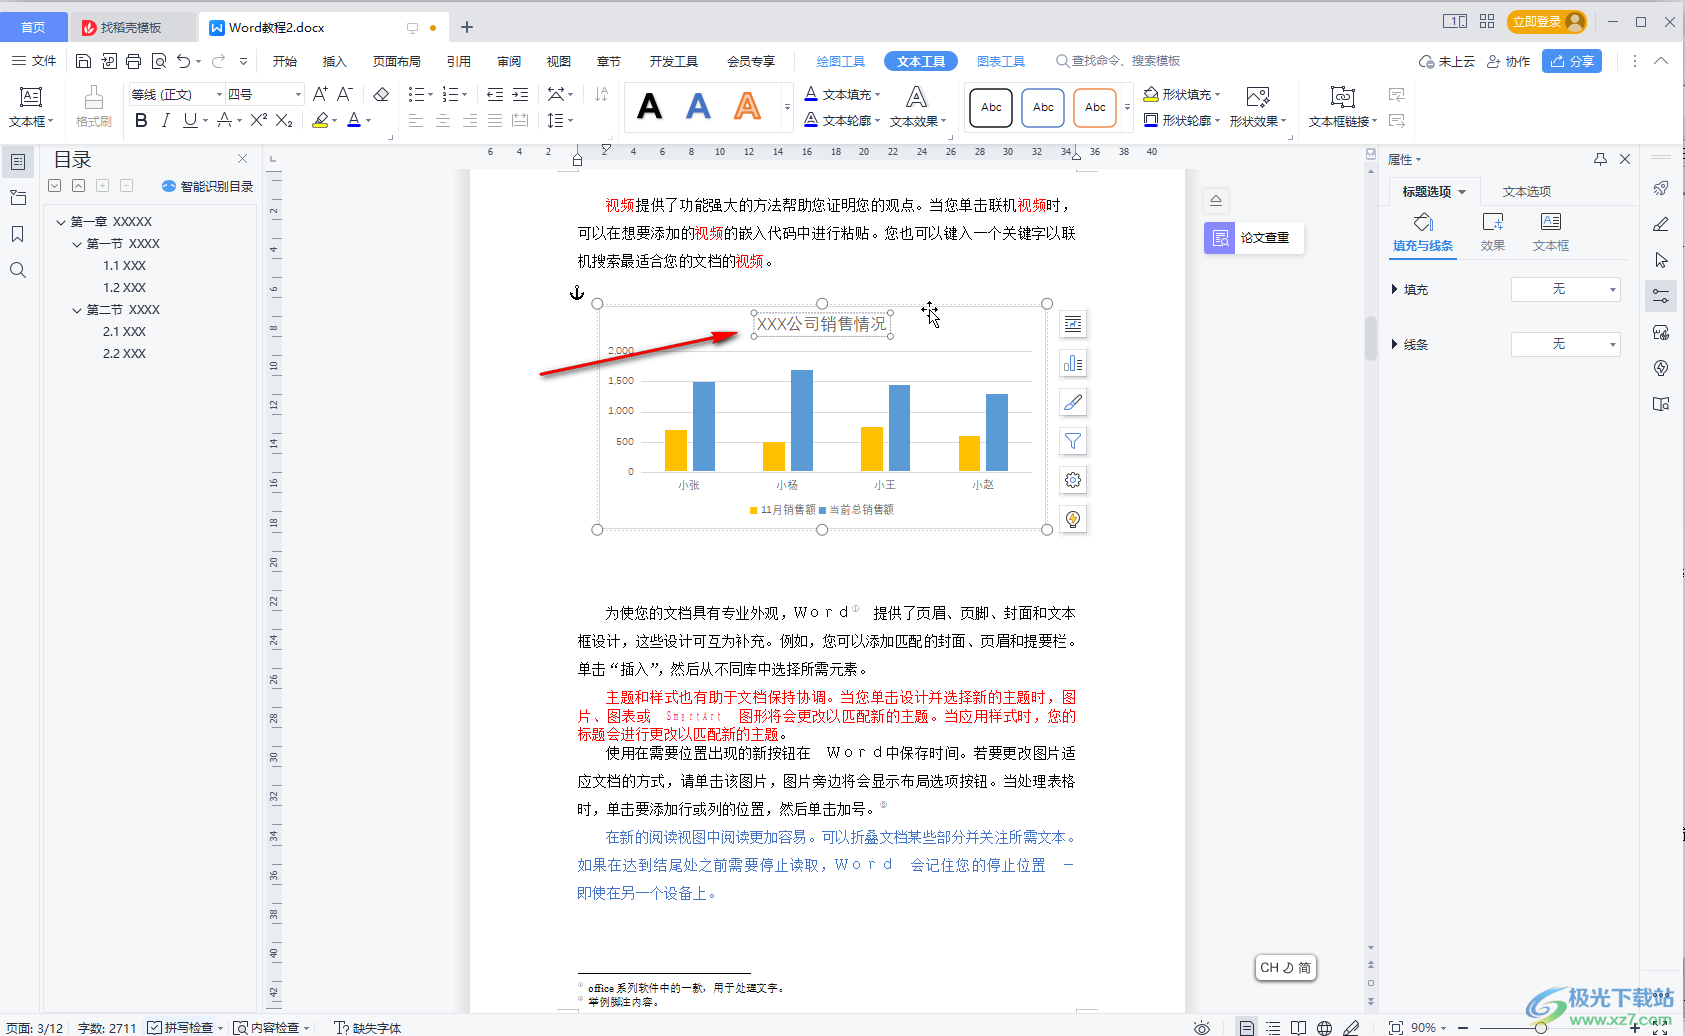1685x1036 pixels.
Task: Select the 文本选项 tab in properties
Action: click(1527, 191)
